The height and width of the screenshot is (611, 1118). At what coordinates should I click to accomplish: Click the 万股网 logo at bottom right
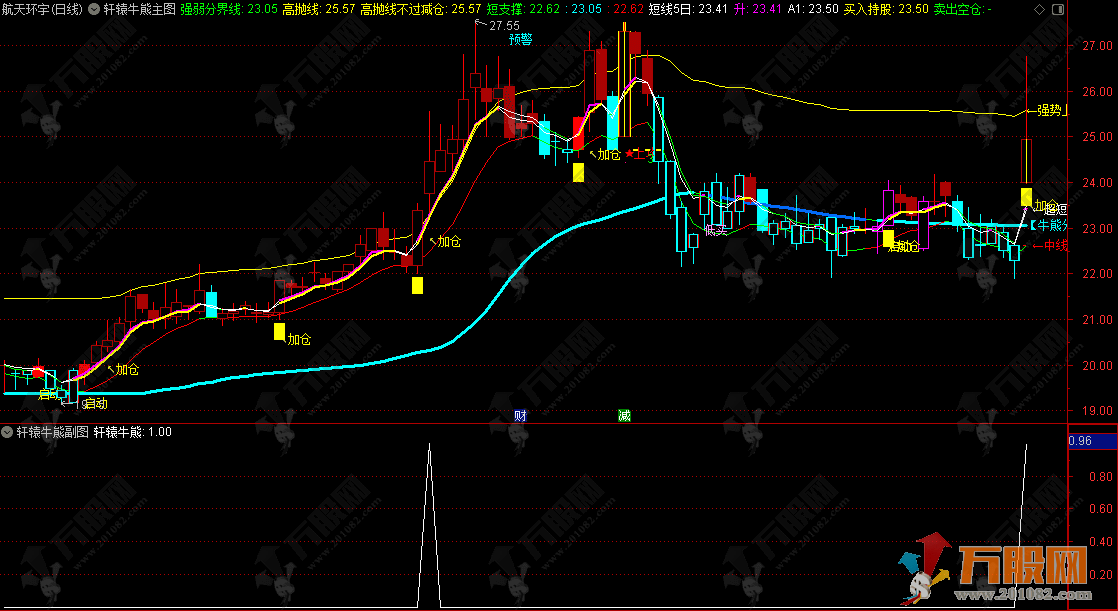(x=1010, y=575)
